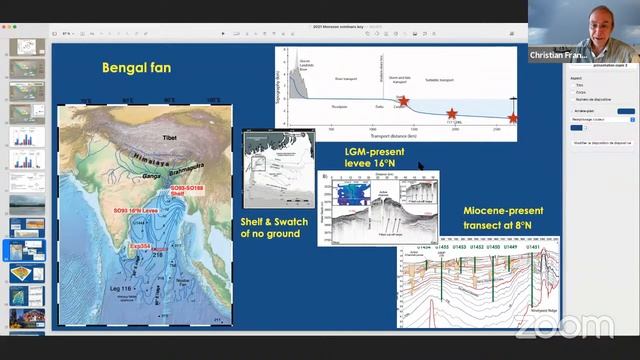Click the Media icon in the toolbar
This screenshot has height=360, width=640.
click(415, 34)
